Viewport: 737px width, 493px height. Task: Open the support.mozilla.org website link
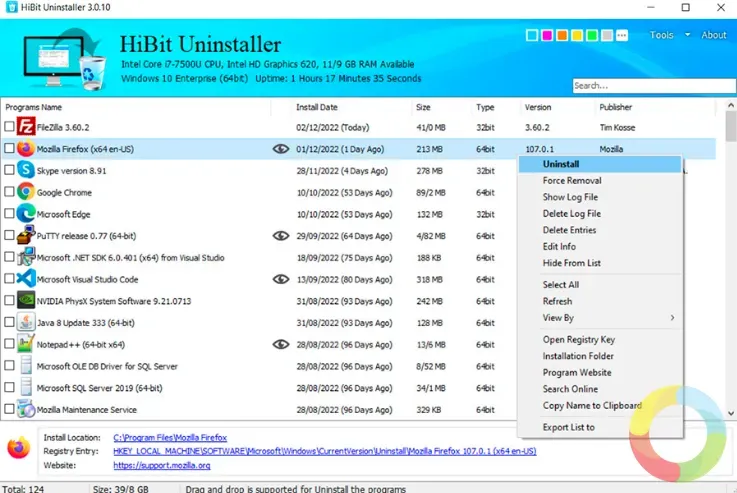coord(162,465)
